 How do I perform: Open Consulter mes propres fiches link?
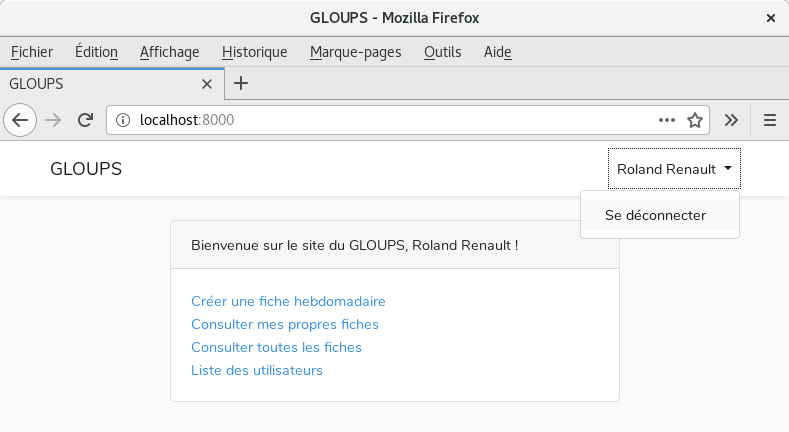pyautogui.click(x=284, y=324)
